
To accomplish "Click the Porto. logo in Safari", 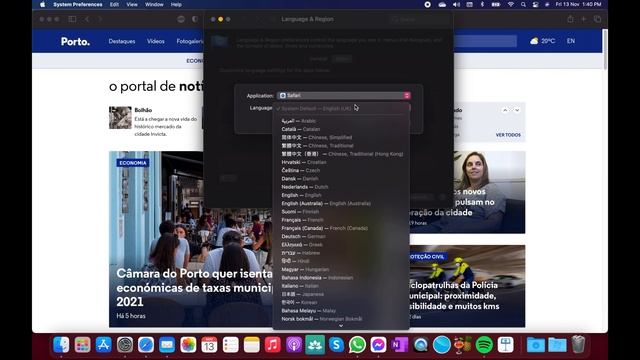I will (75, 41).
